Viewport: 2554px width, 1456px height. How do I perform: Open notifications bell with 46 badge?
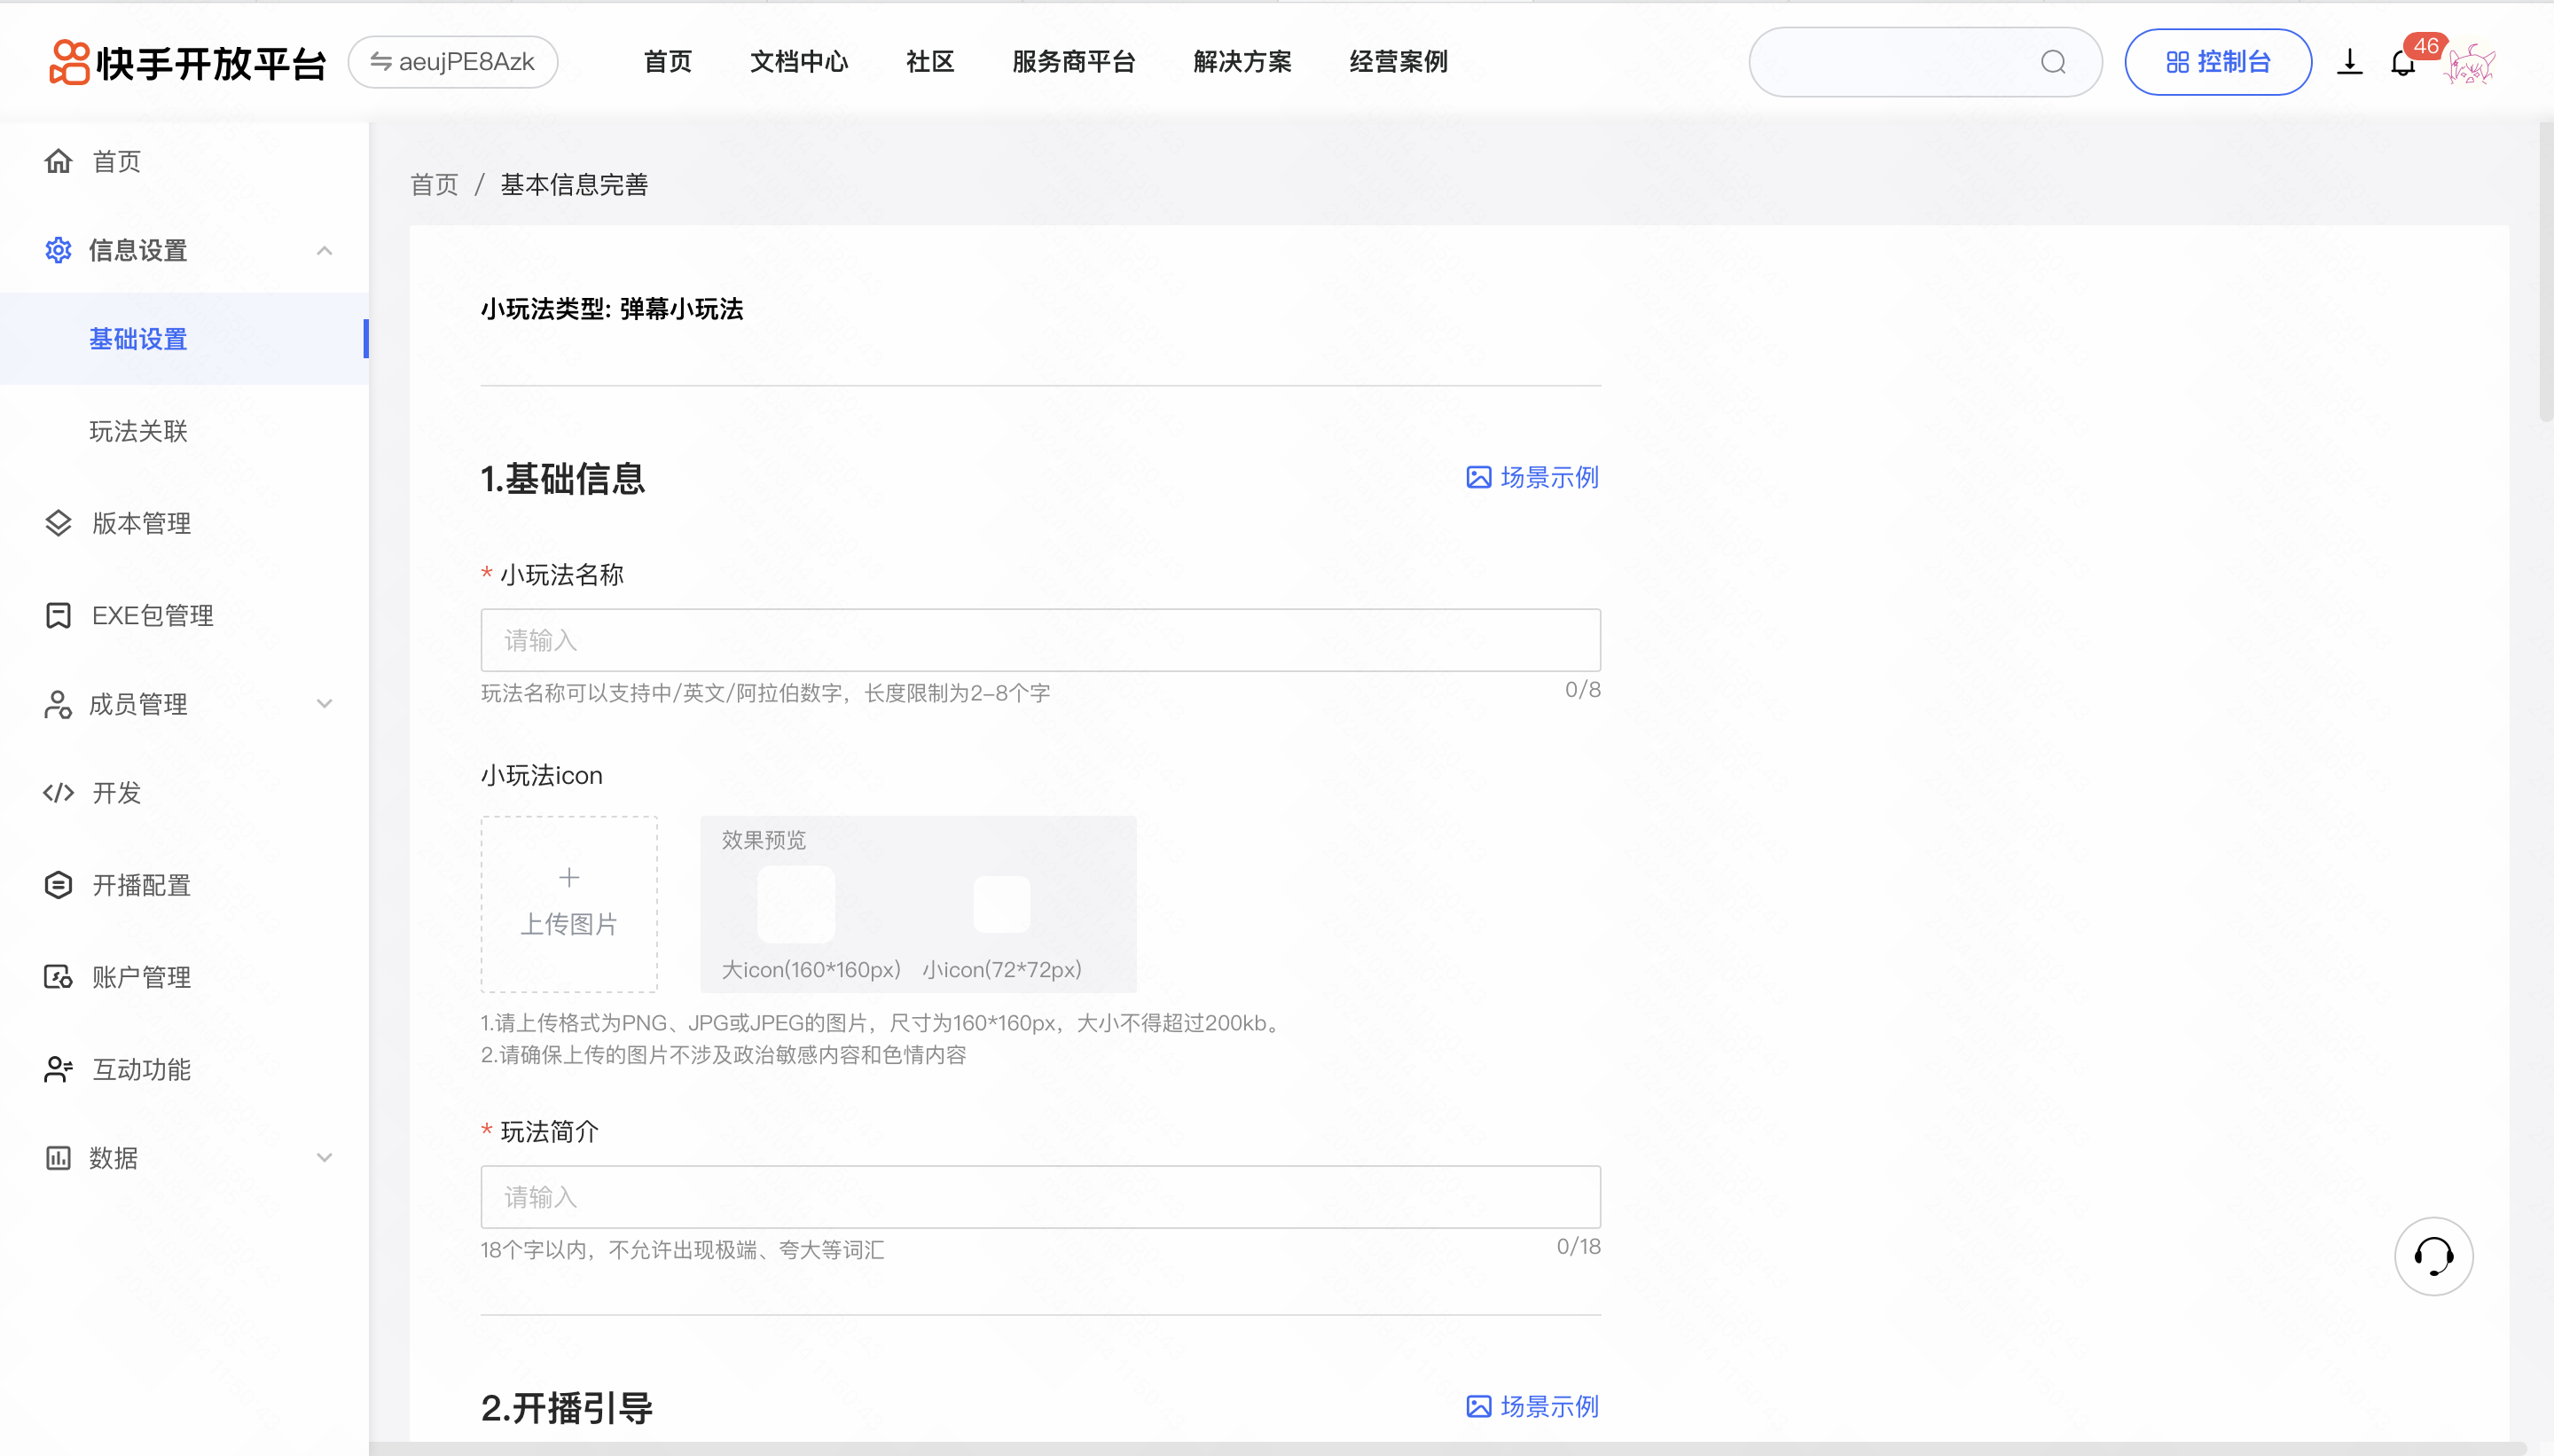tap(2402, 62)
